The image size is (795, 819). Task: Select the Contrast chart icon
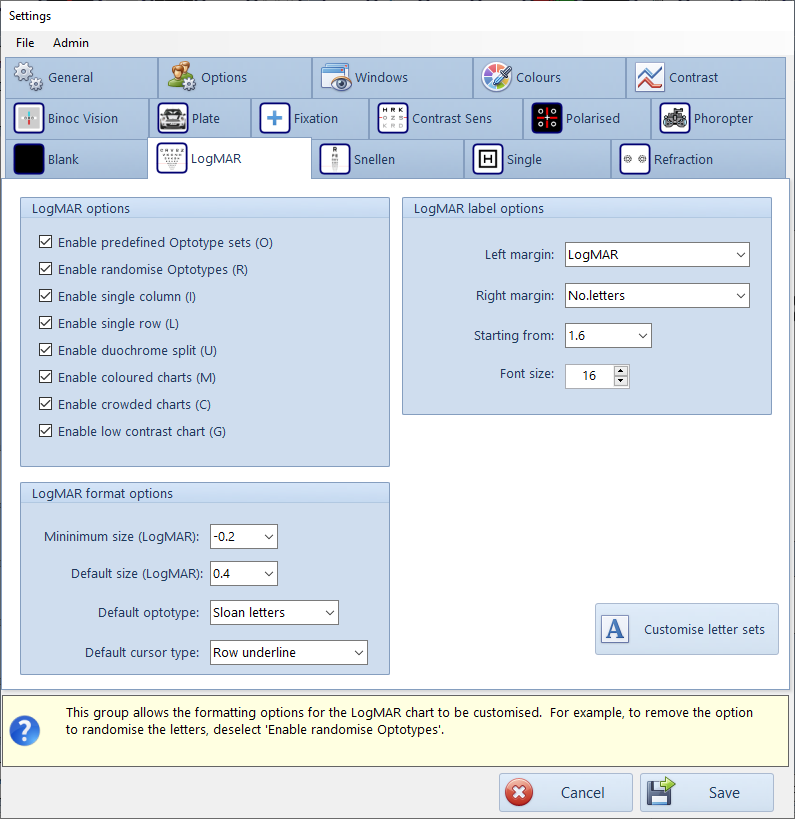(x=650, y=77)
